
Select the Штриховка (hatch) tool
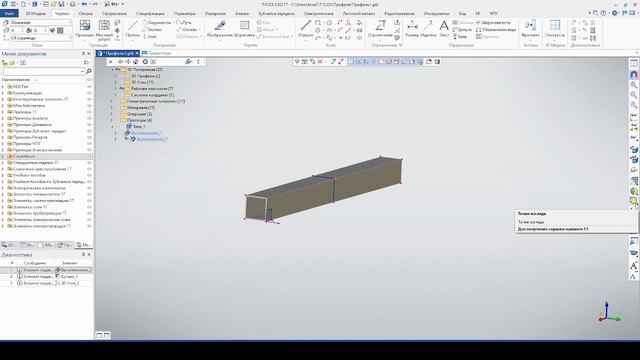tap(244, 29)
